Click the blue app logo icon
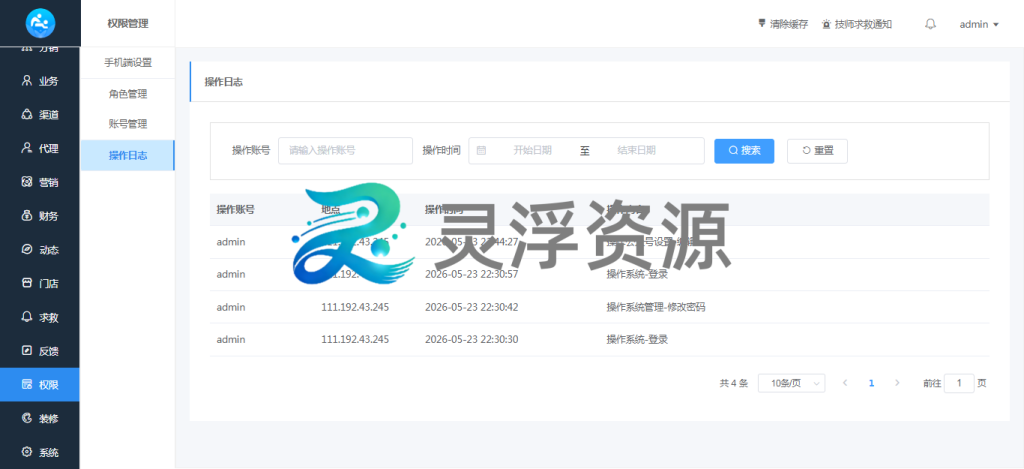Image resolution: width=1024 pixels, height=469 pixels. (x=40, y=24)
